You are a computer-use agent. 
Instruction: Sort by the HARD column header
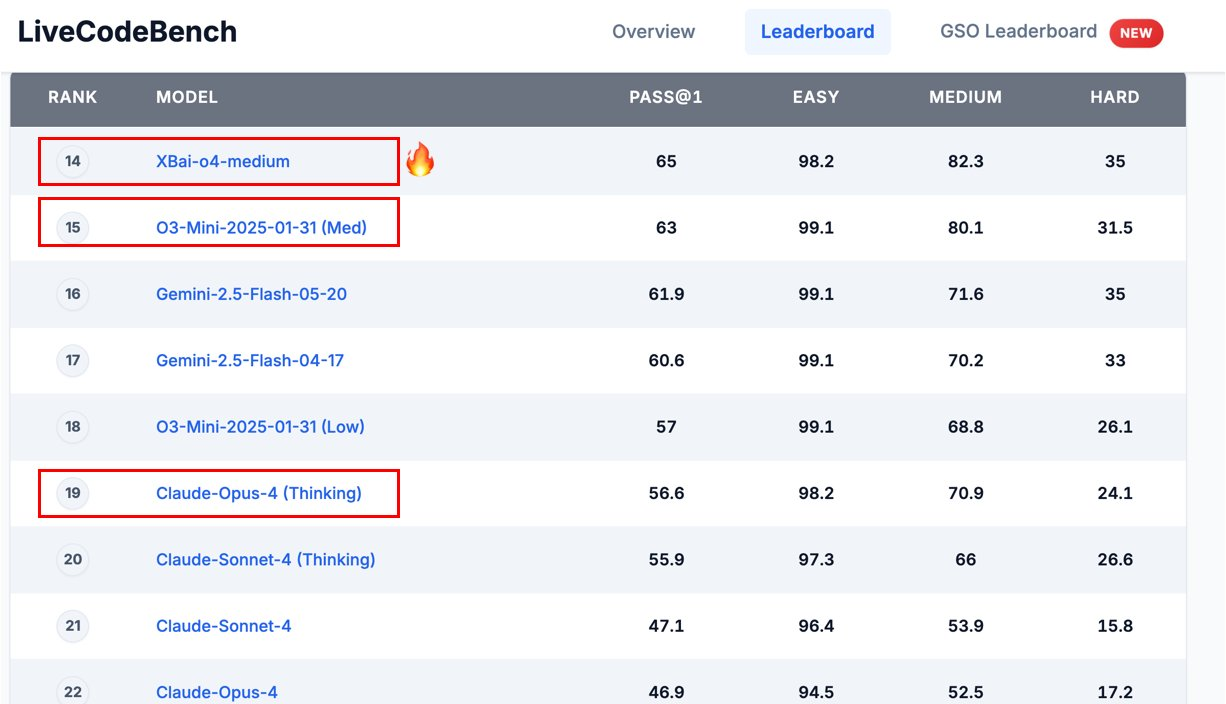(x=1115, y=97)
